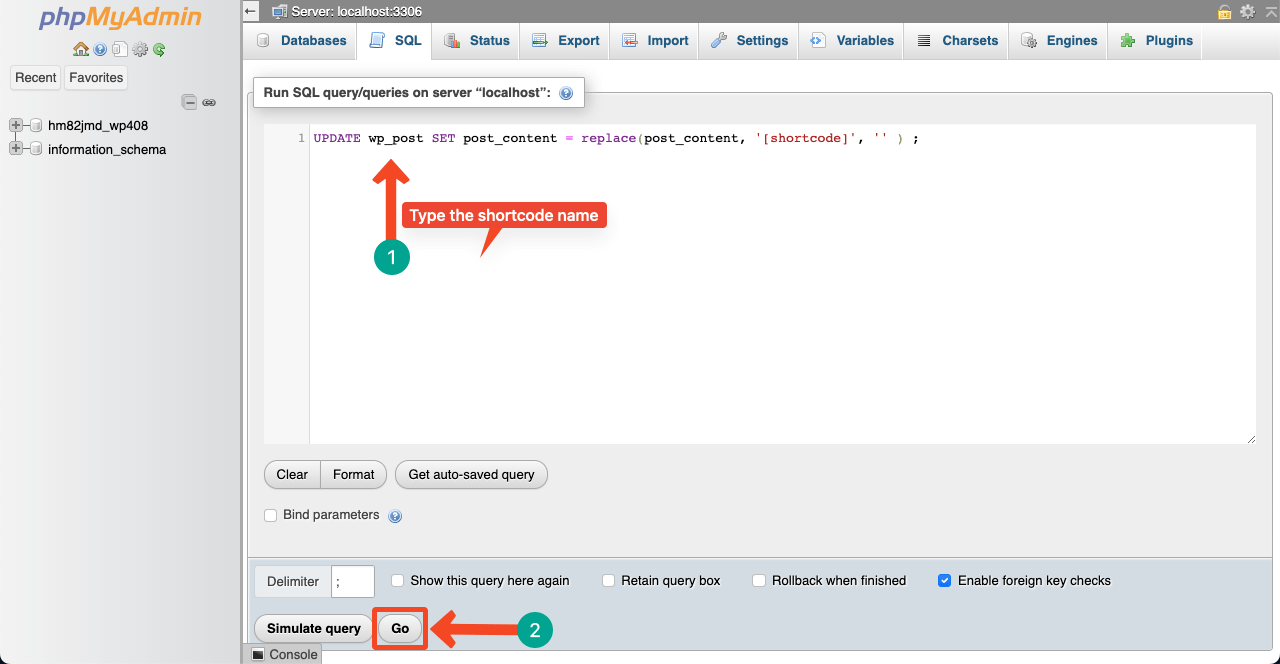Open the Charsets tab
Viewport: 1280px width, 664px height.
coord(957,41)
